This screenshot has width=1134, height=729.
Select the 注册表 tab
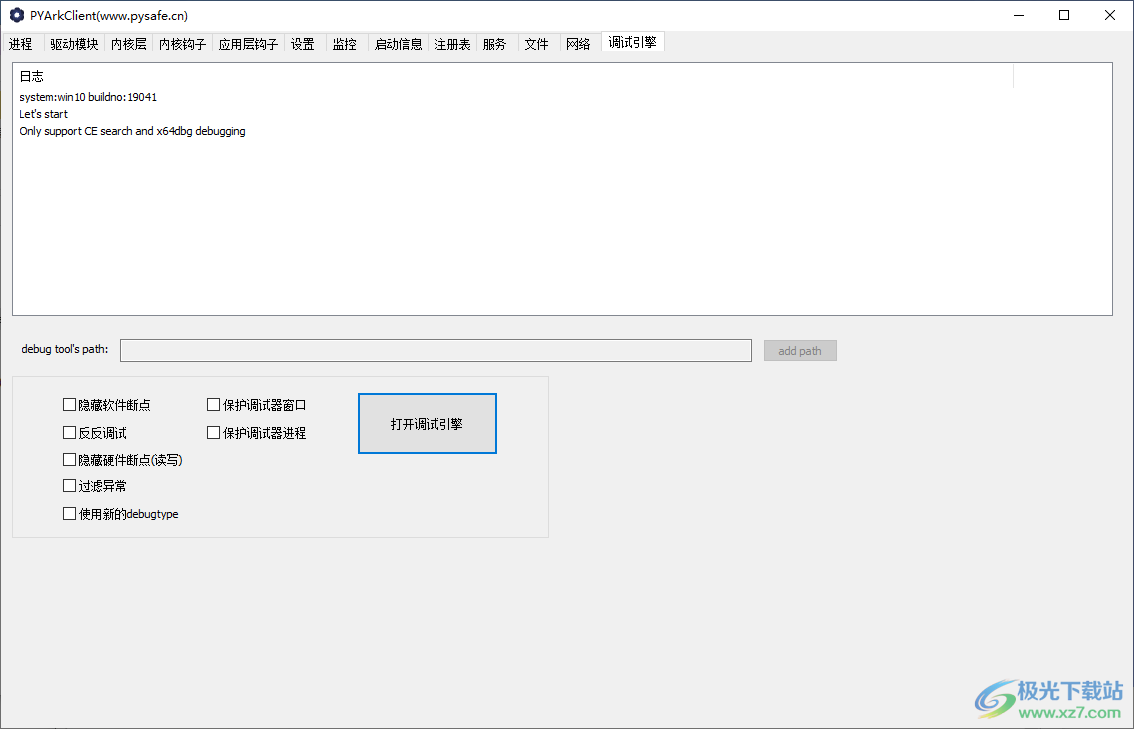click(452, 44)
